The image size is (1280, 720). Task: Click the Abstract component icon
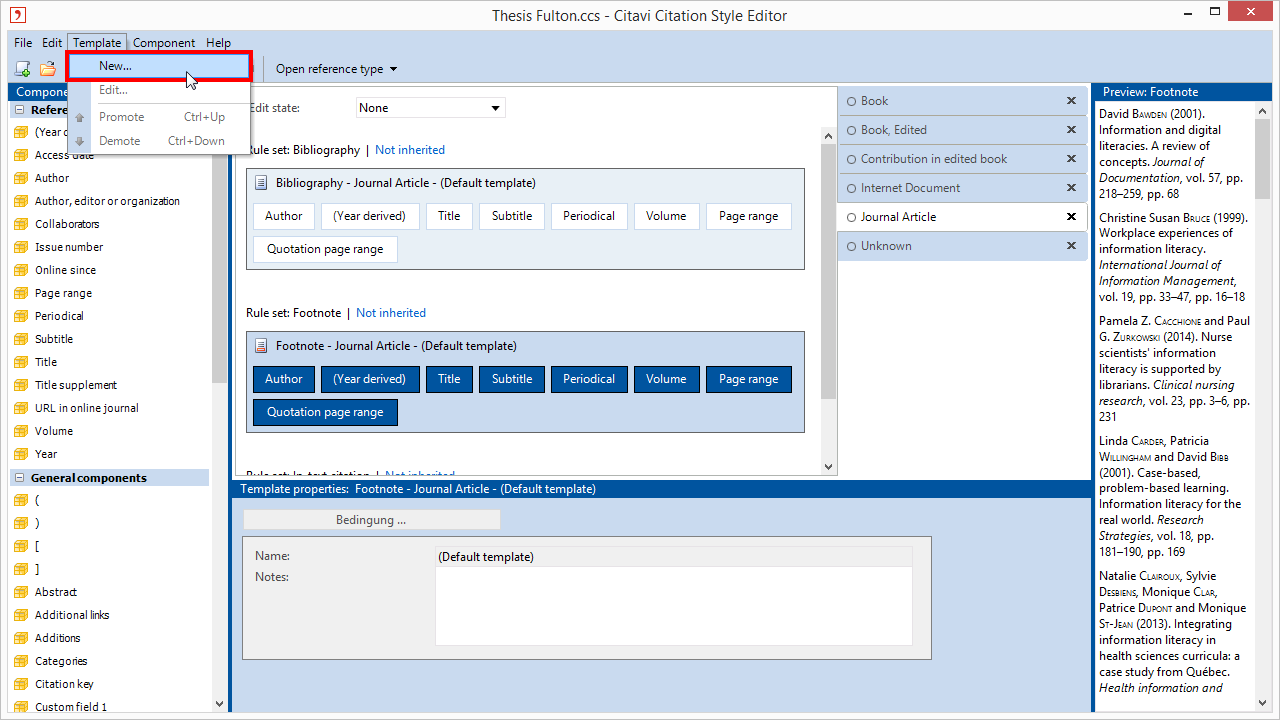point(21,592)
